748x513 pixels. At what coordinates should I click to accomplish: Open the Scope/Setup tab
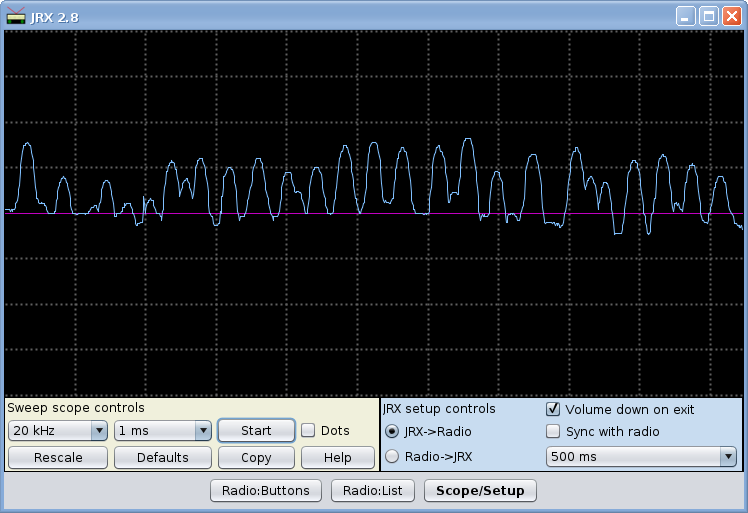480,490
